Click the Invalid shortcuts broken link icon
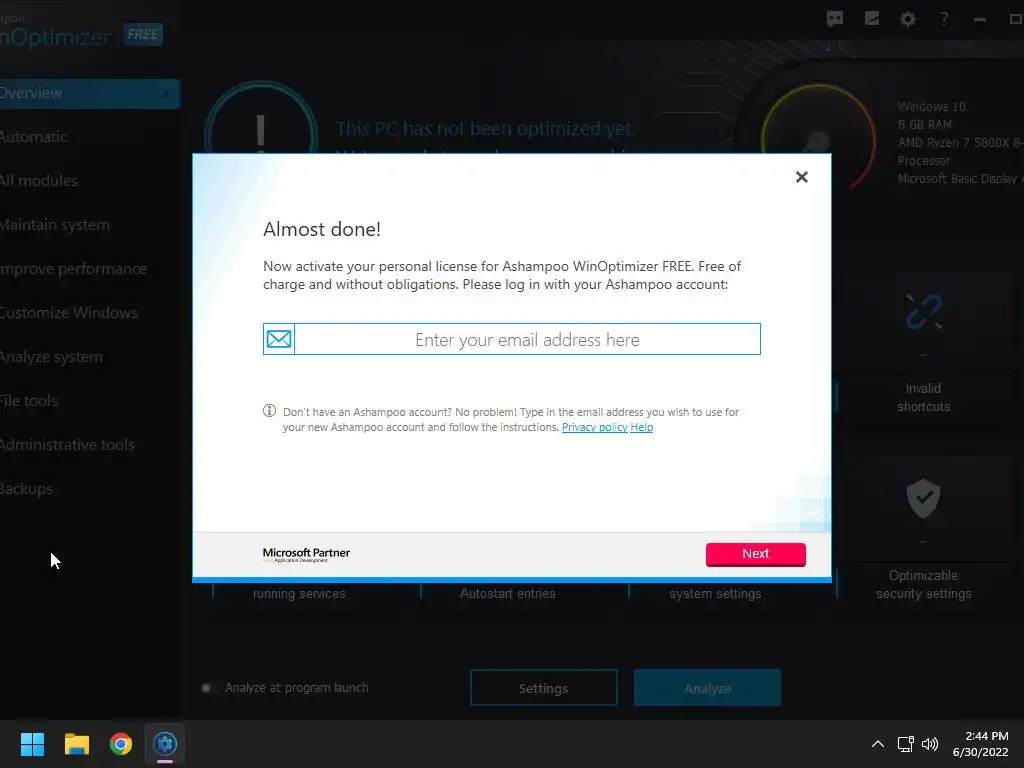This screenshot has height=768, width=1024. coord(923,312)
